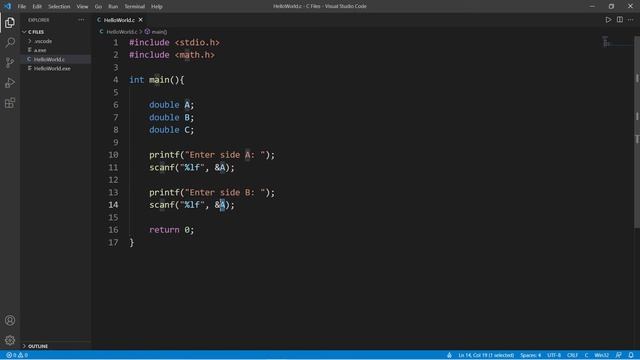Split the editor to the right
Screen dimensions: 640x360
[x=620, y=20]
